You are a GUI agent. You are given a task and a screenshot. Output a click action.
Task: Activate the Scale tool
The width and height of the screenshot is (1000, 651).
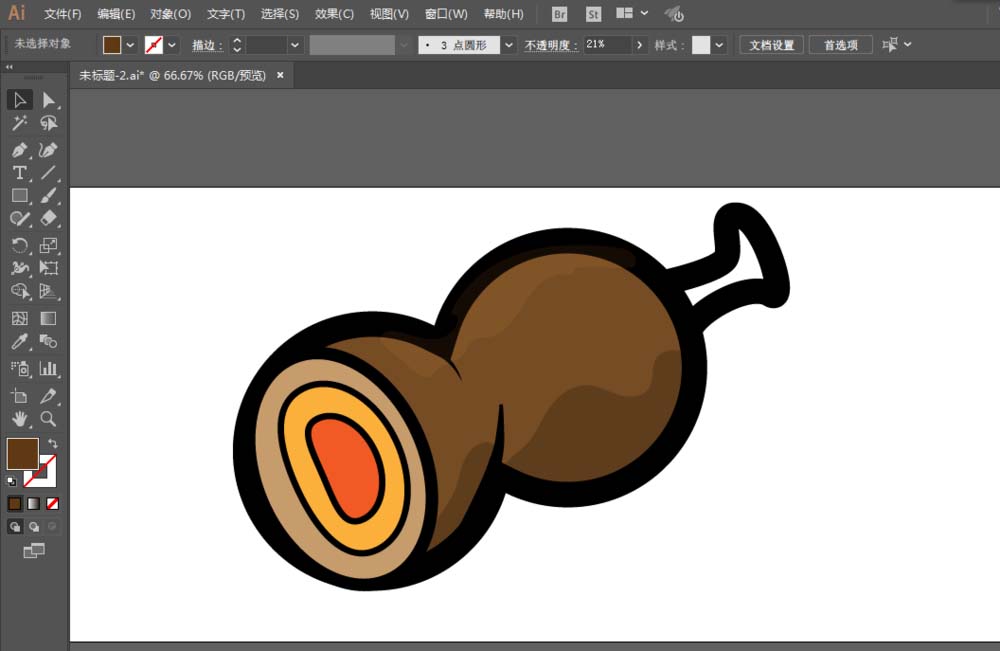pyautogui.click(x=48, y=245)
